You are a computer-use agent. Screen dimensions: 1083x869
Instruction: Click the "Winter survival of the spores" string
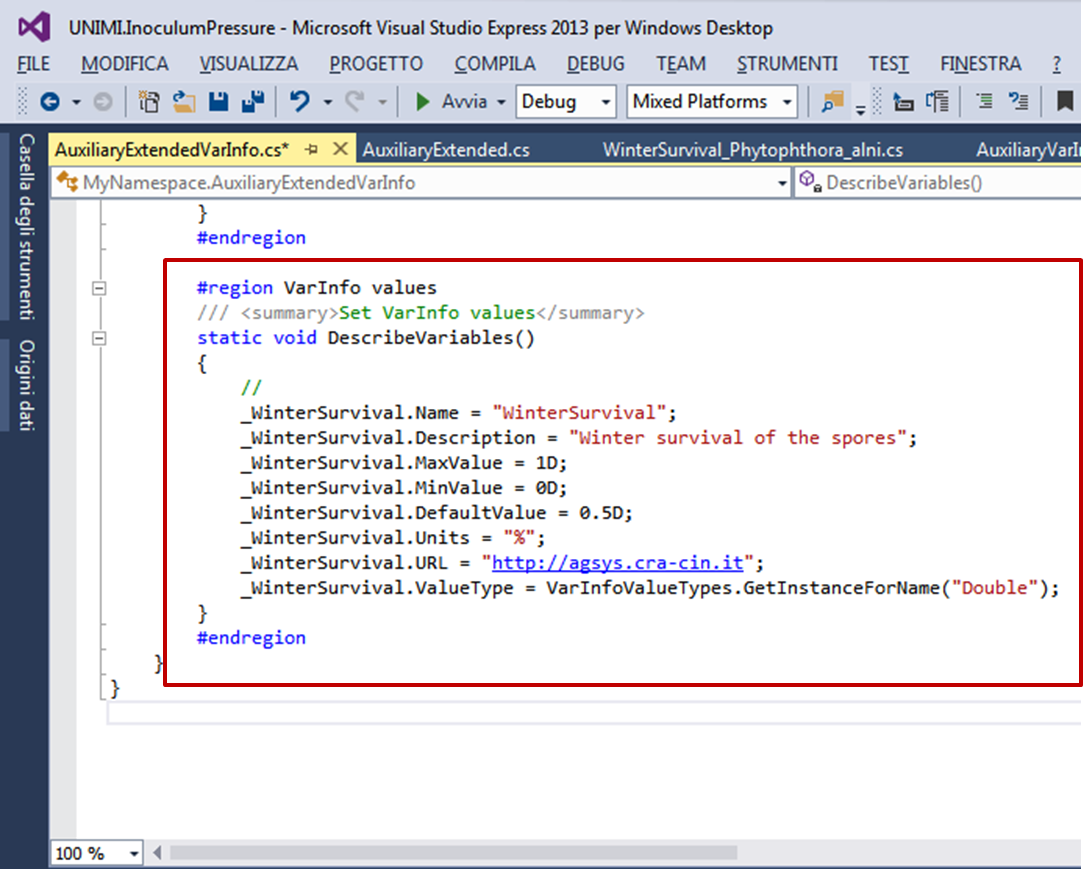coord(738,438)
